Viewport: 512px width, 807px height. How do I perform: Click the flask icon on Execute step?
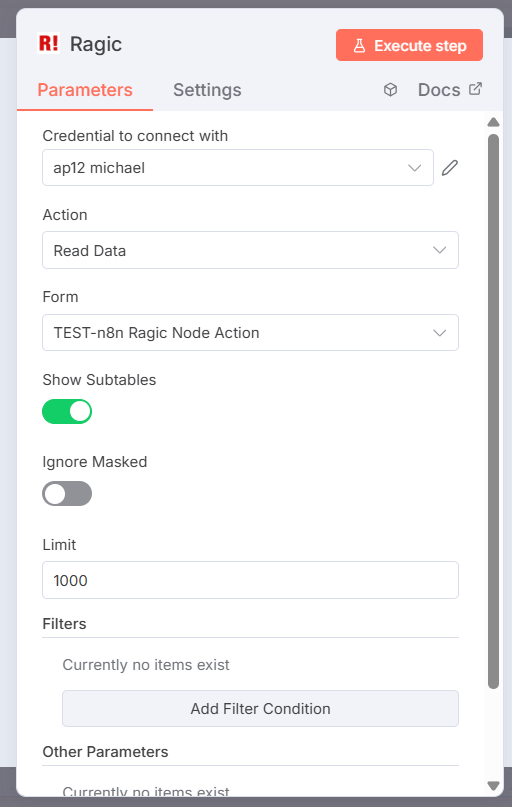[359, 46]
